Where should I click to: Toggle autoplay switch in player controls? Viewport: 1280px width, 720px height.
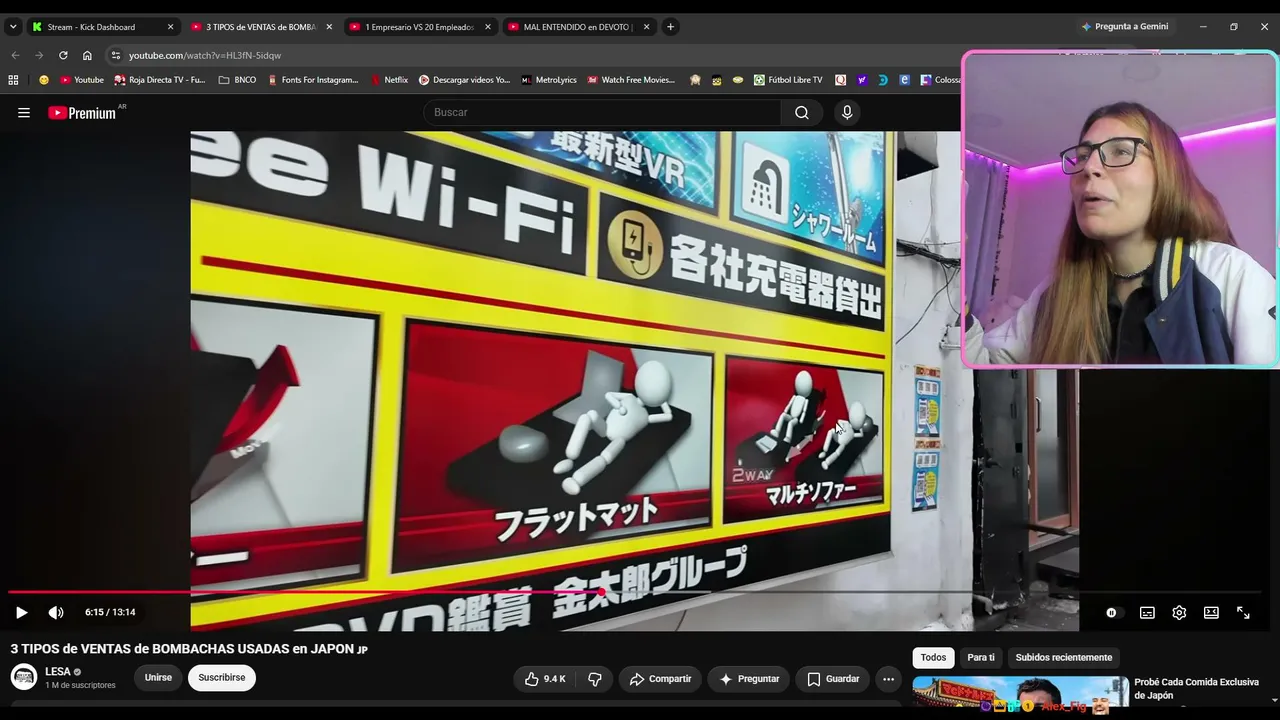1111,613
